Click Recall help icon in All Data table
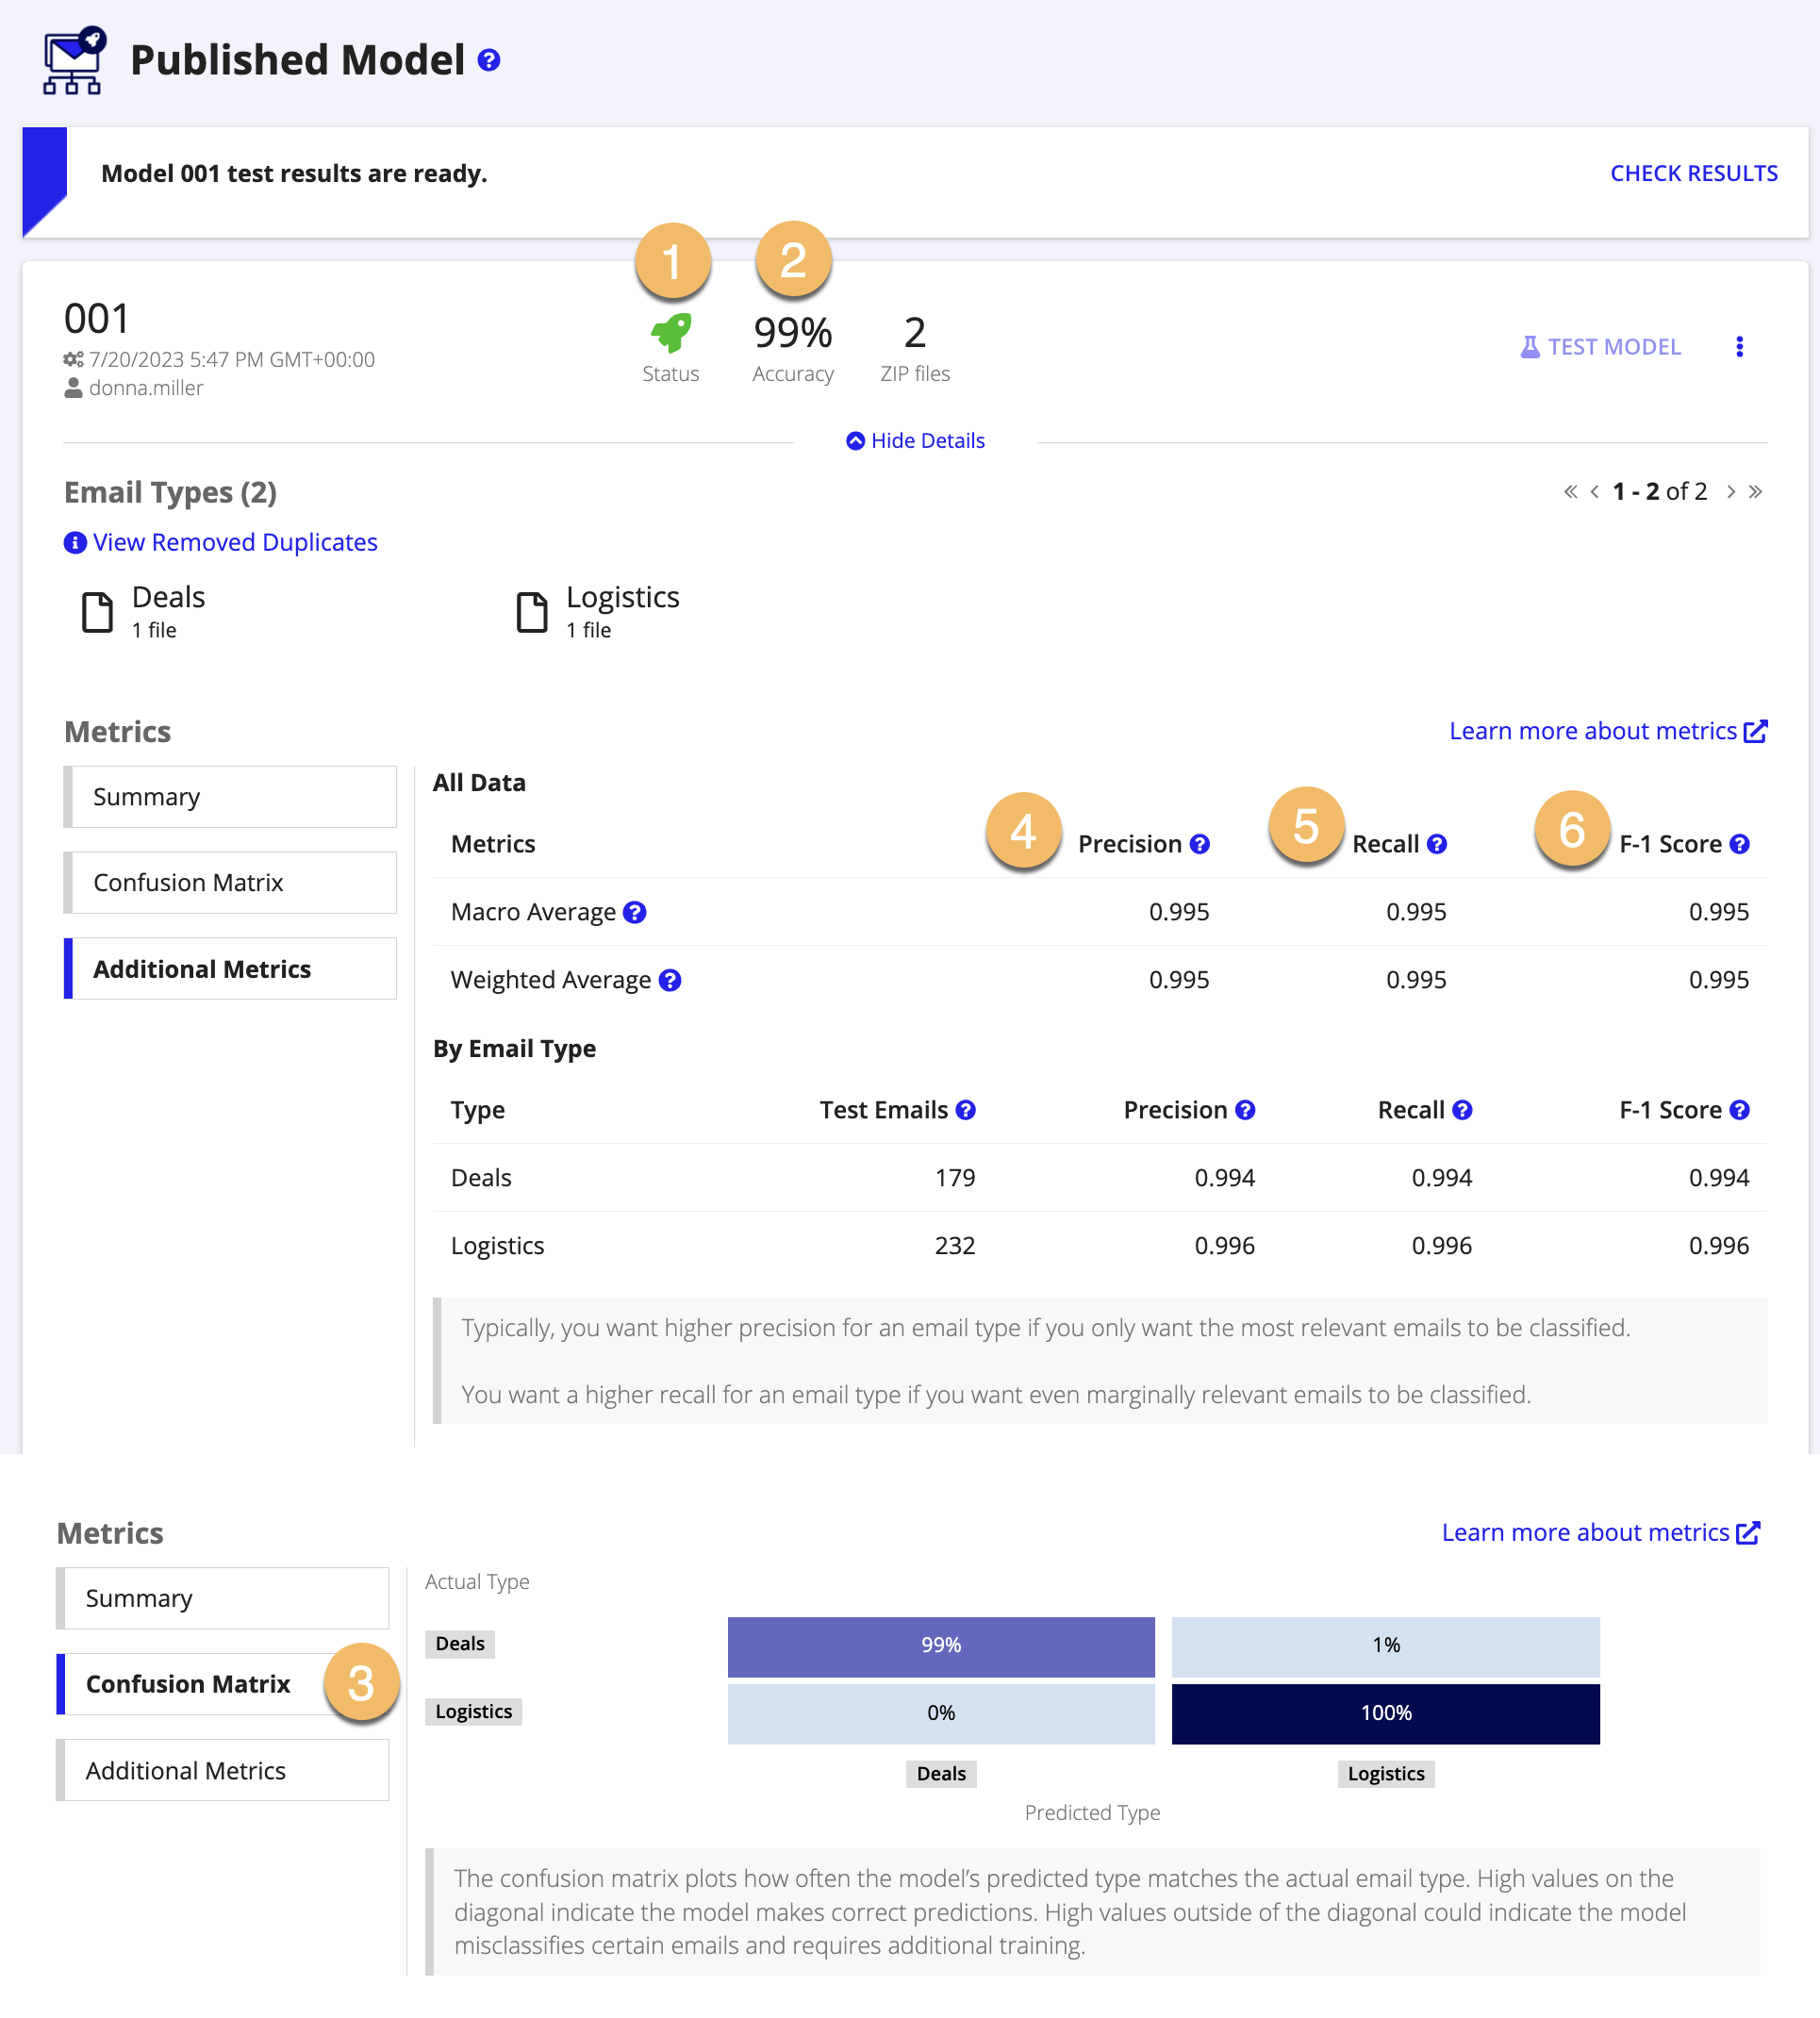The height and width of the screenshot is (2018, 1820). [x=1436, y=844]
